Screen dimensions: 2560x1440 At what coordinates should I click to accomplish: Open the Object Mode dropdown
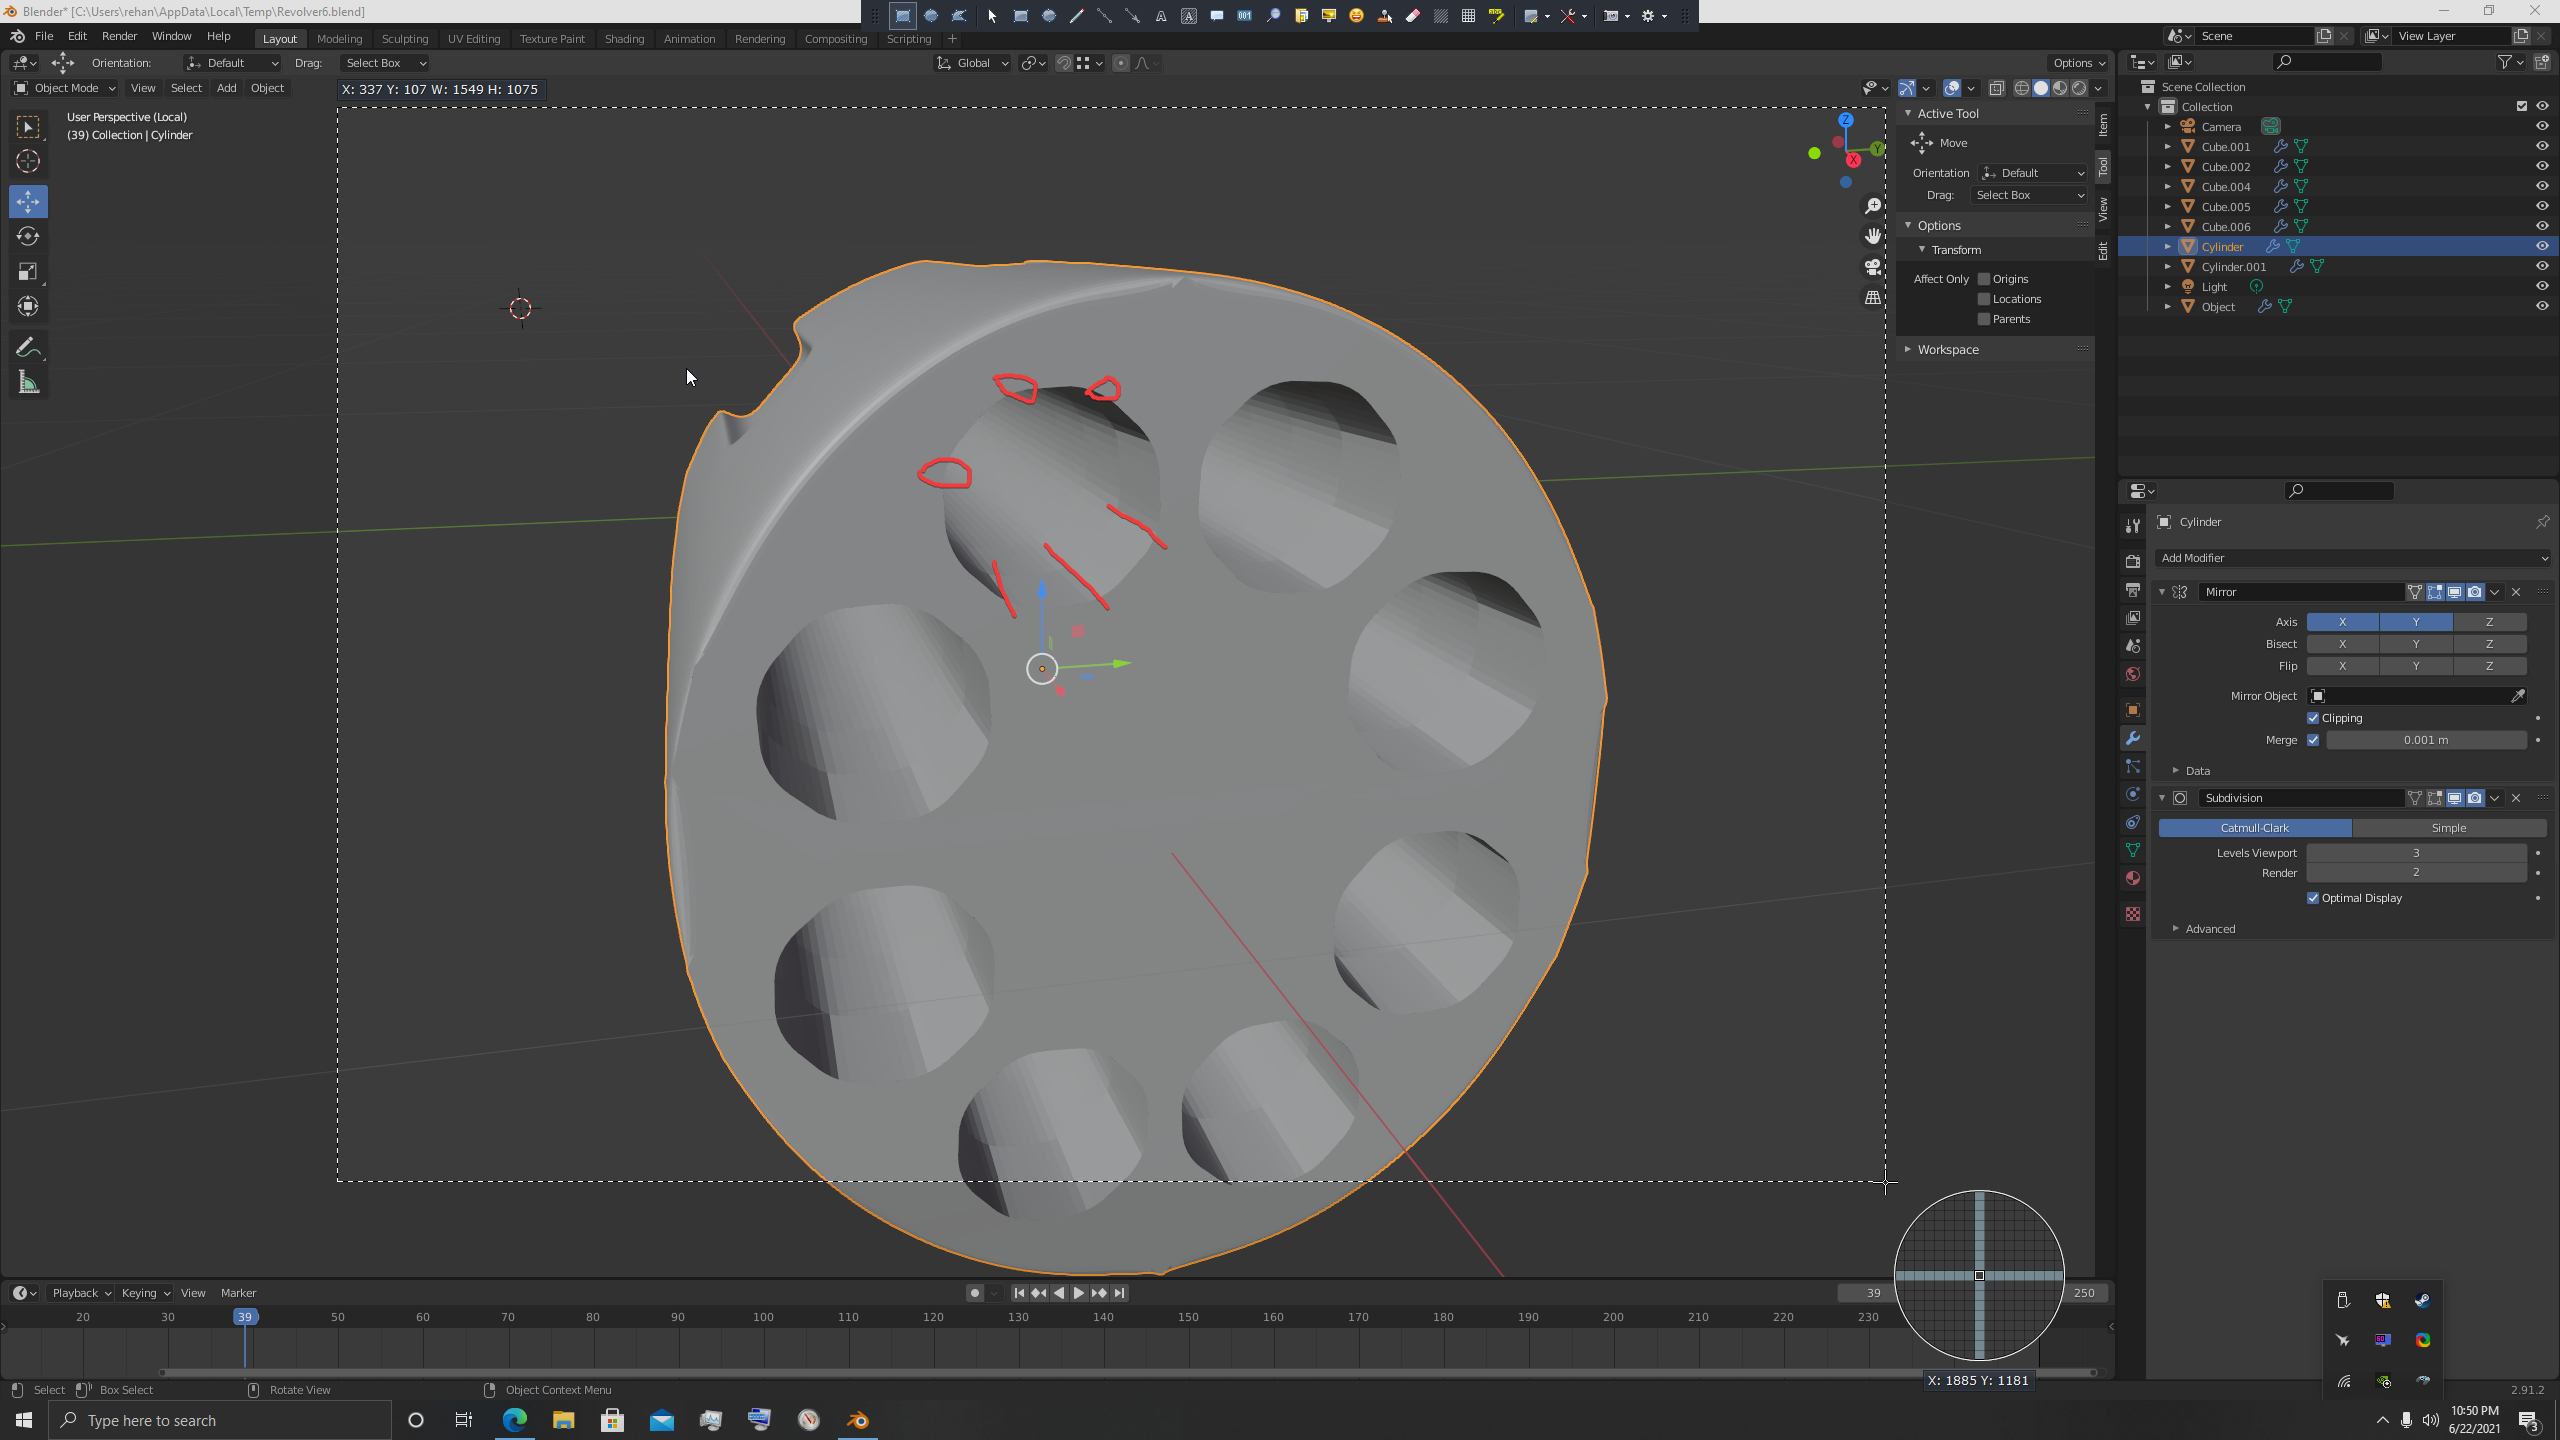(x=65, y=88)
